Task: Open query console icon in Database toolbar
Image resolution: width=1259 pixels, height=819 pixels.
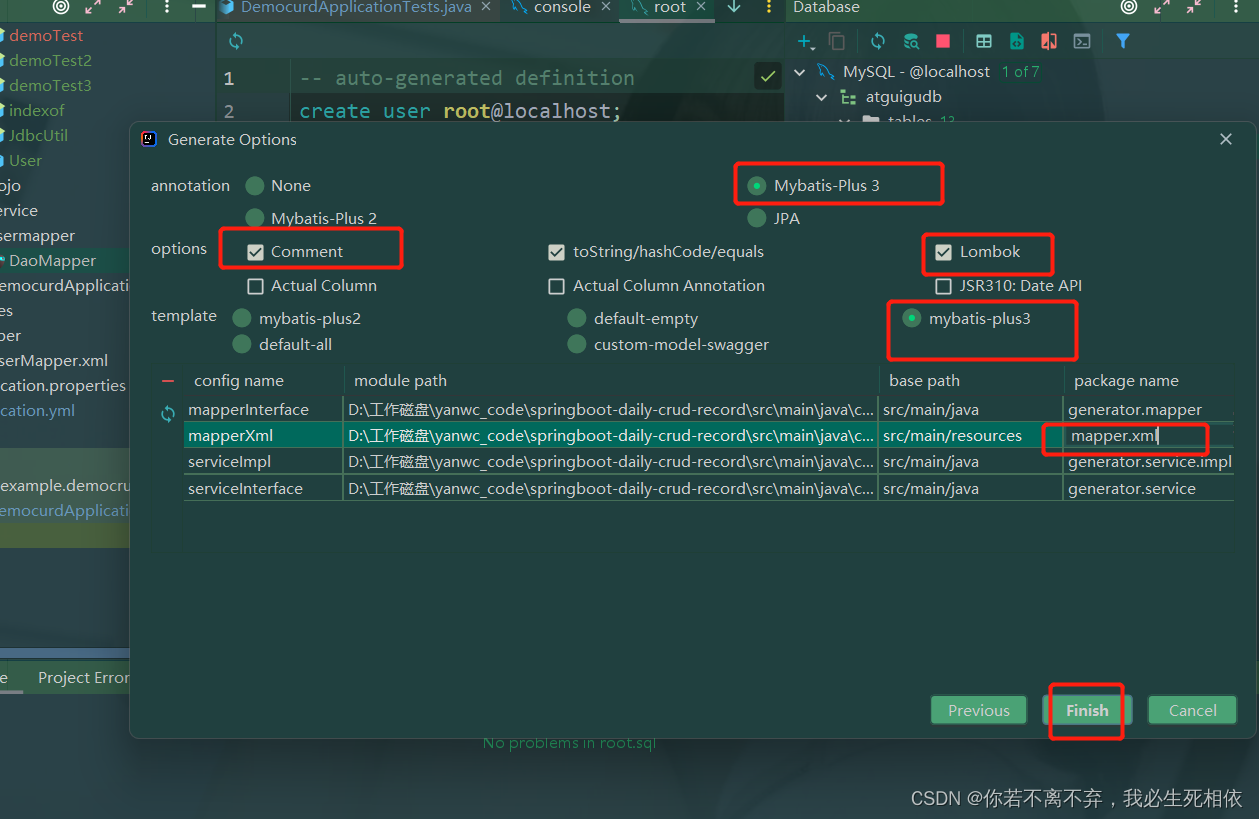Action: 1081,41
